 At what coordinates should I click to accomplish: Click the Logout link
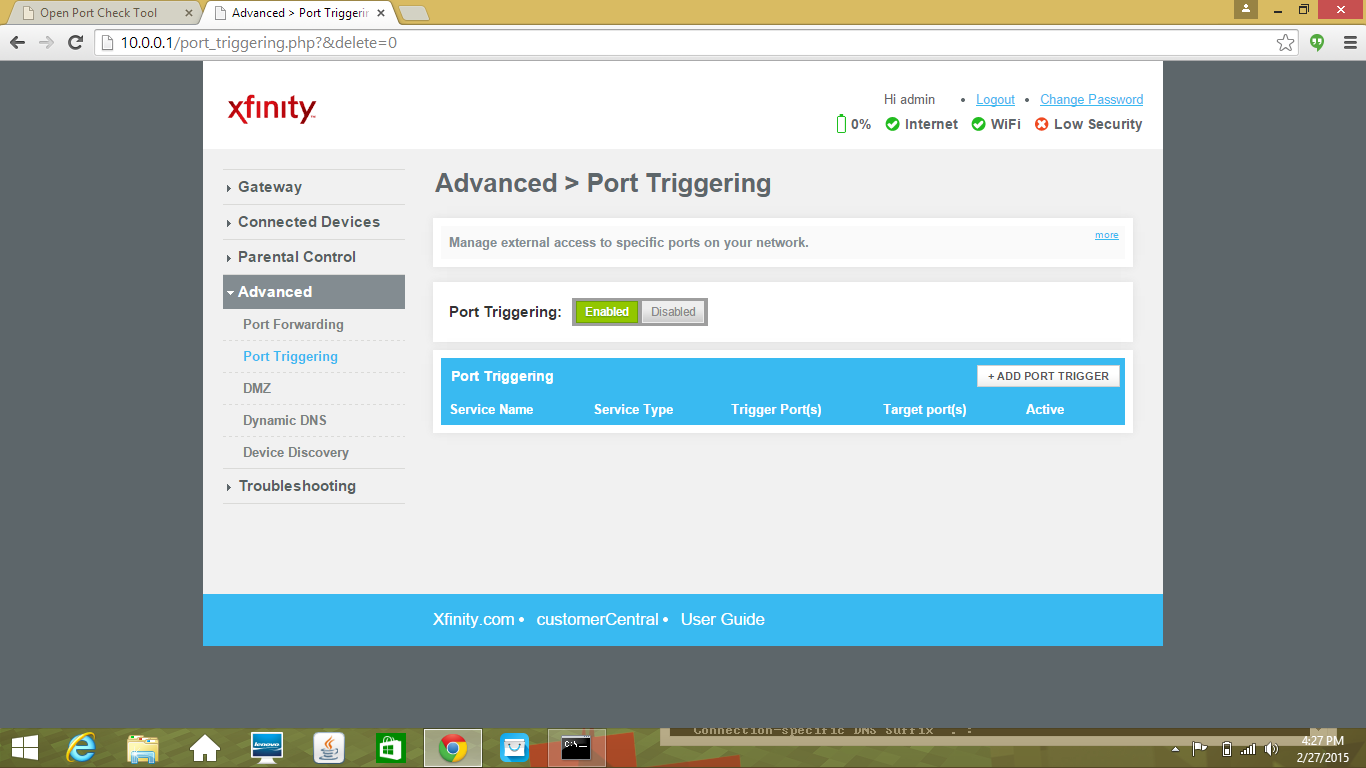(x=995, y=99)
